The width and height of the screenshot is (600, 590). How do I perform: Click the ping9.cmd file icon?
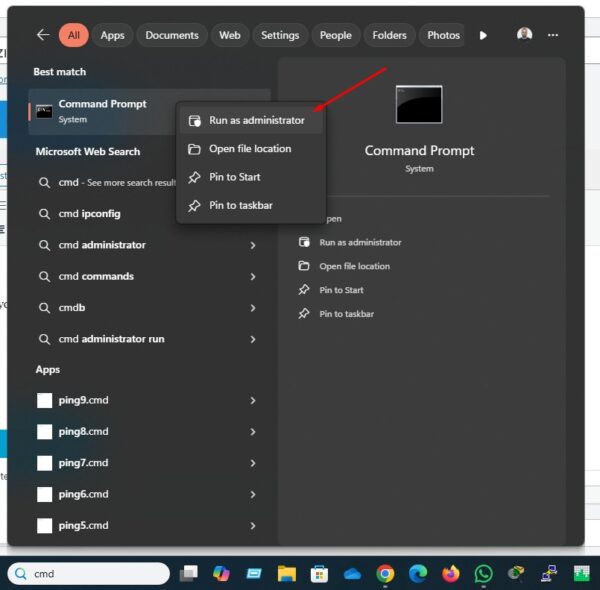(44, 401)
